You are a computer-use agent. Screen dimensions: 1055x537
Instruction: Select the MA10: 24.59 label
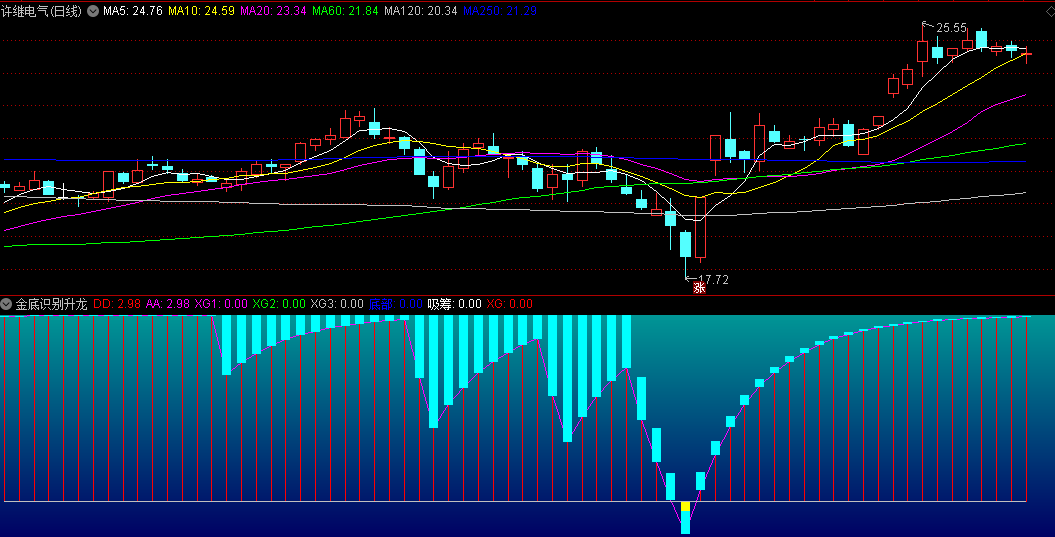click(201, 11)
